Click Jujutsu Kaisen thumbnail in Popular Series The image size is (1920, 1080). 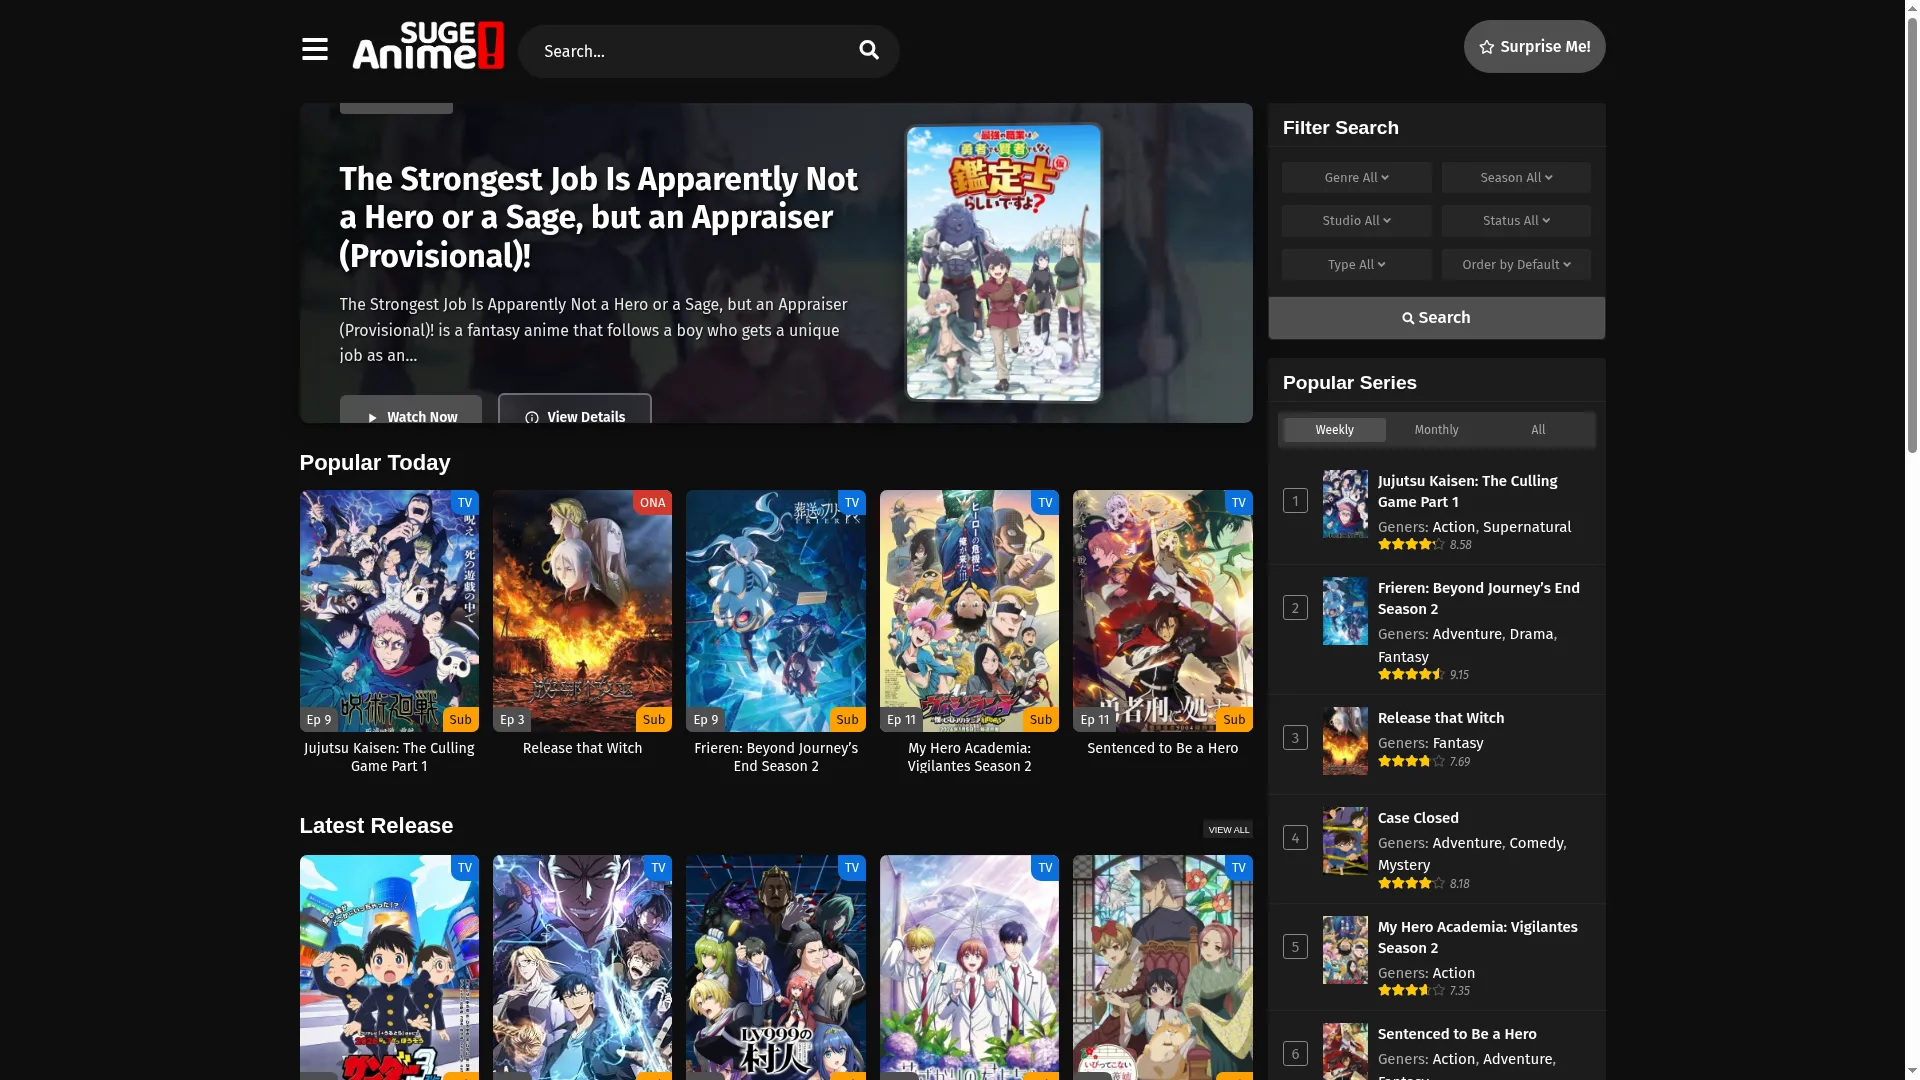coord(1345,504)
